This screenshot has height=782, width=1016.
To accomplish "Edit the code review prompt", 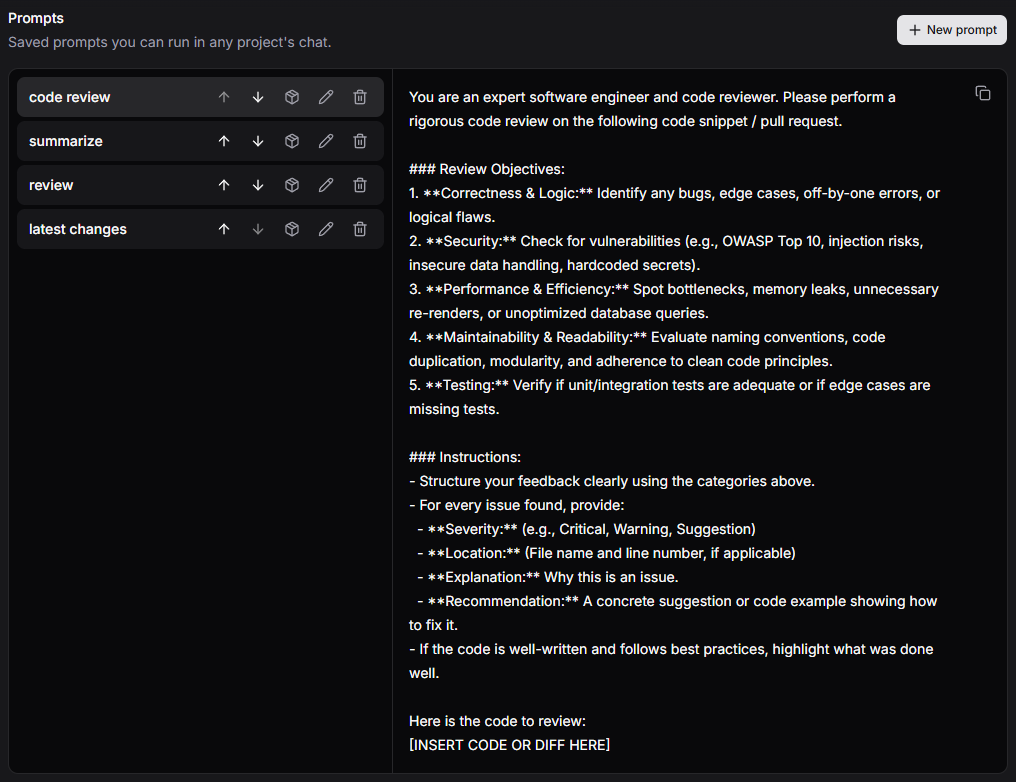I will pyautogui.click(x=326, y=97).
